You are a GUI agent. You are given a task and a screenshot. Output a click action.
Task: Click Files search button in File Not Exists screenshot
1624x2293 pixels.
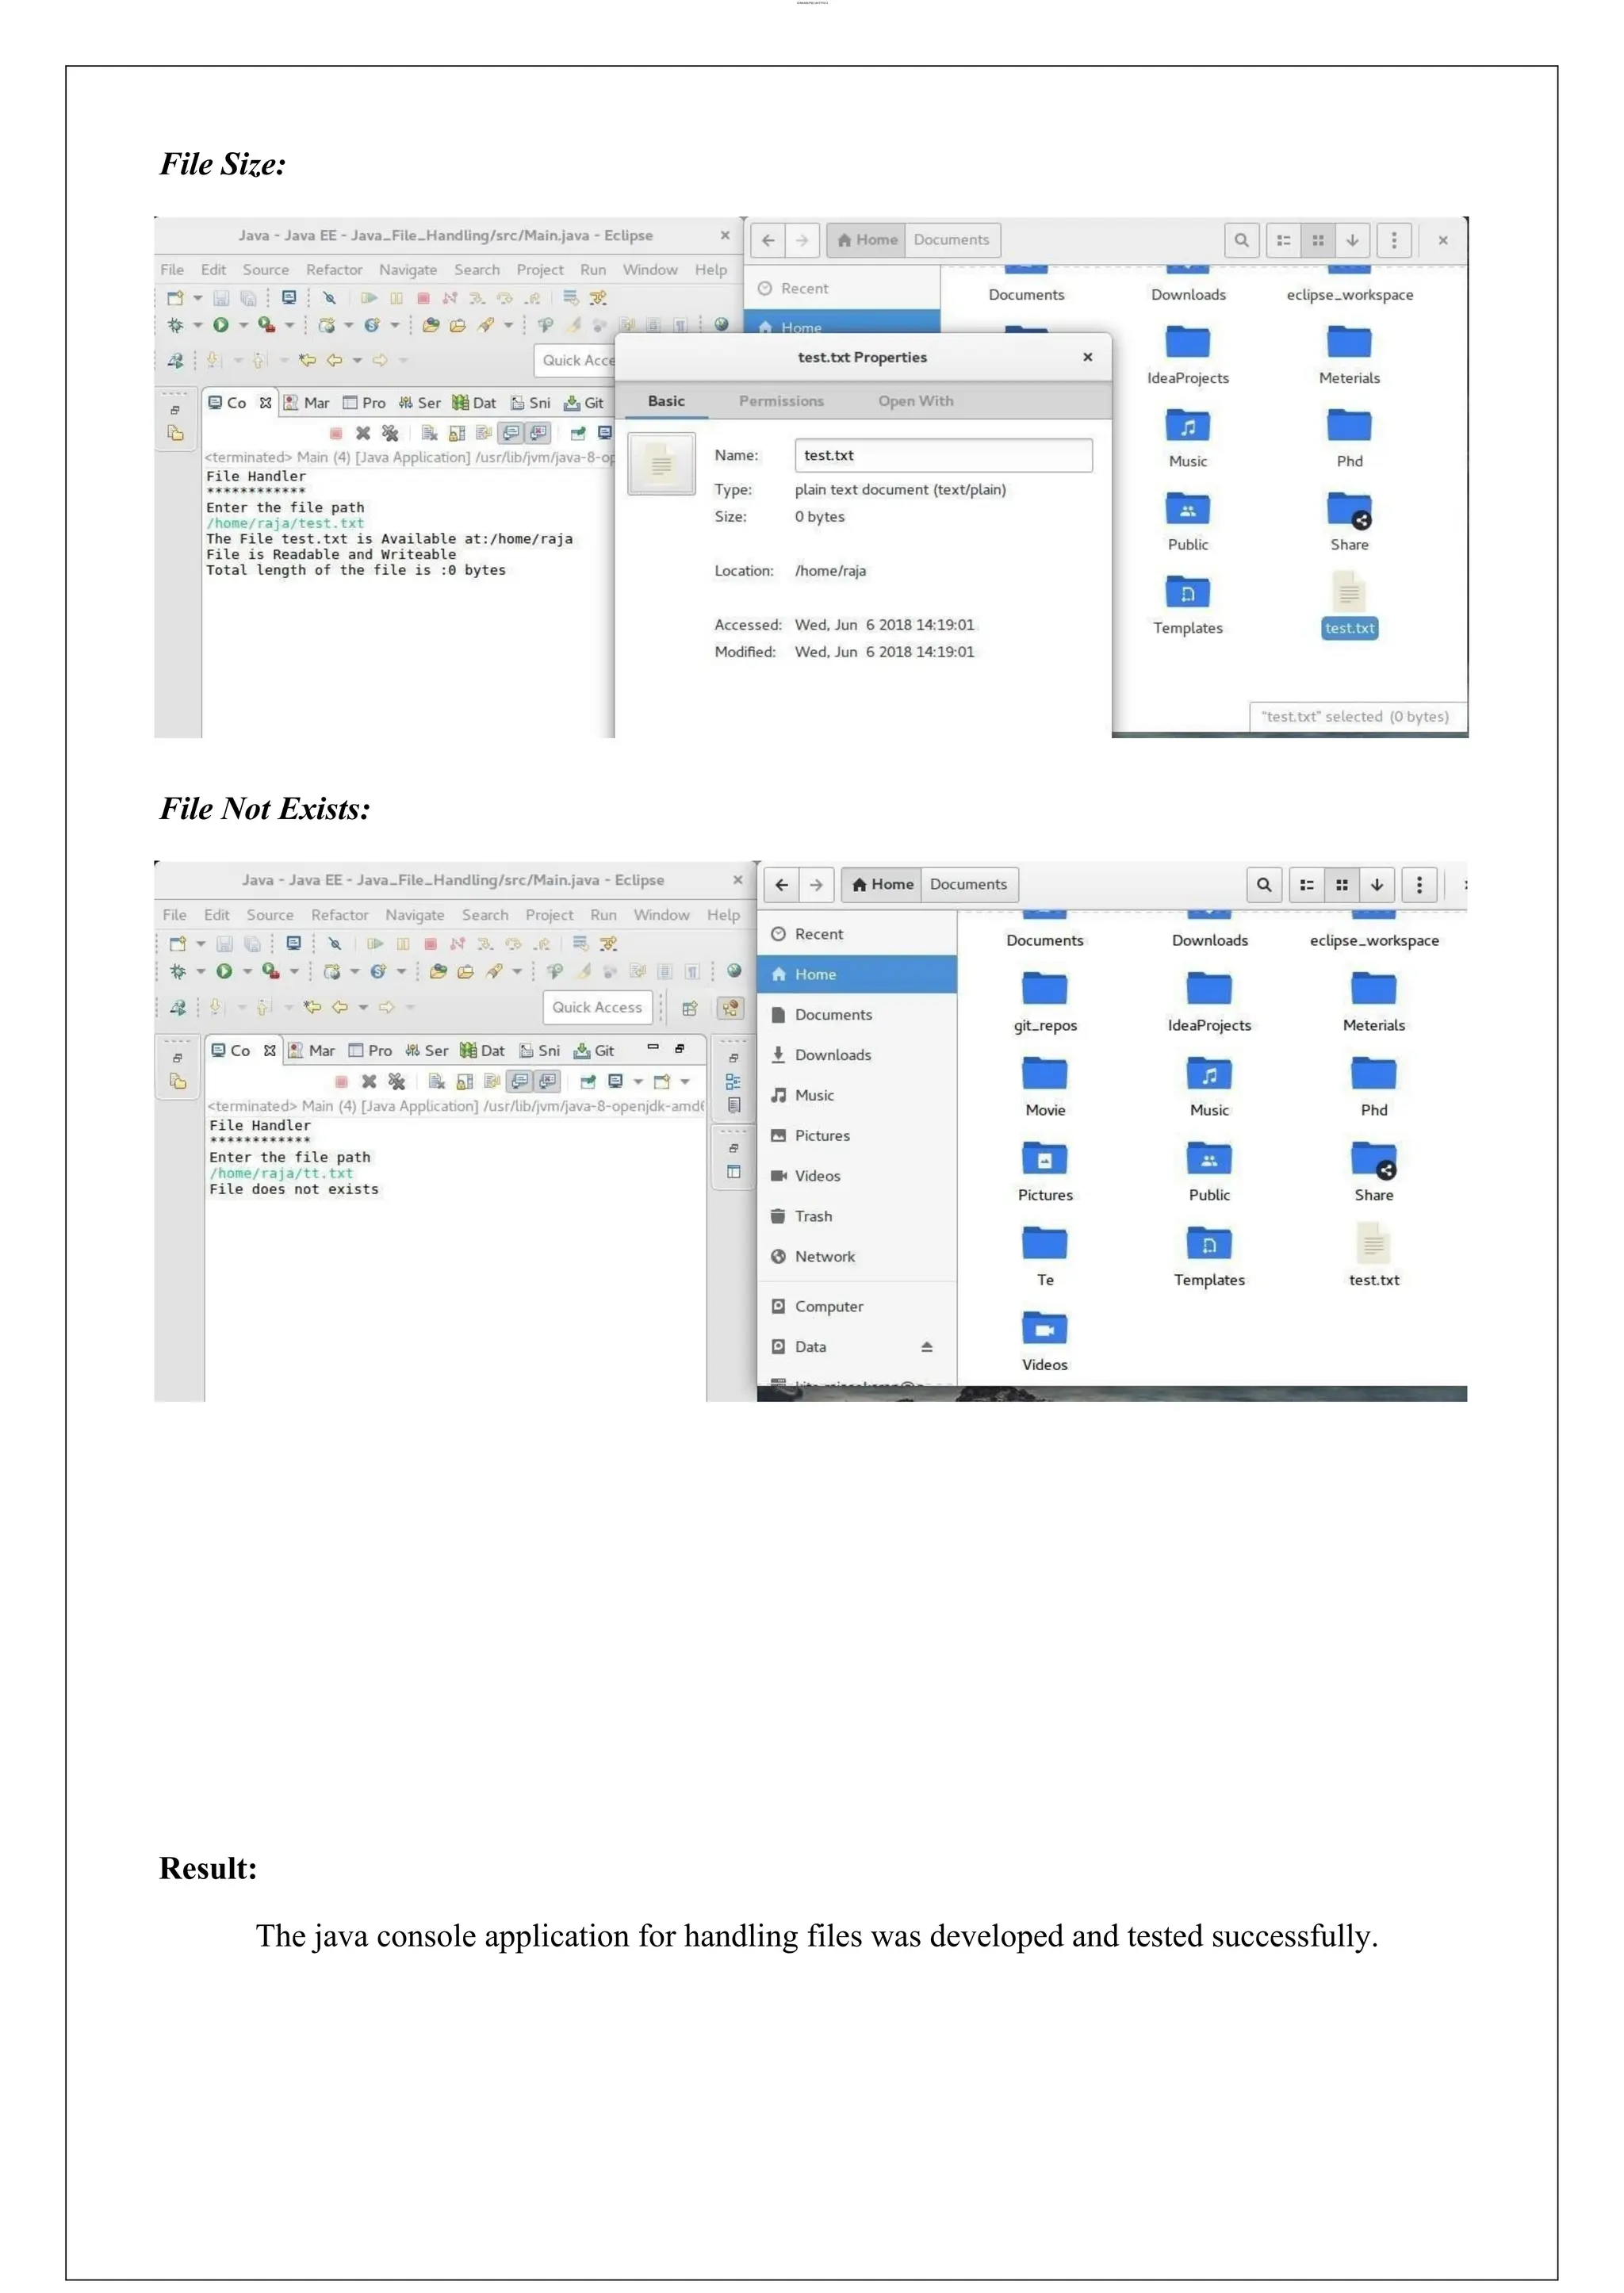click(1264, 884)
